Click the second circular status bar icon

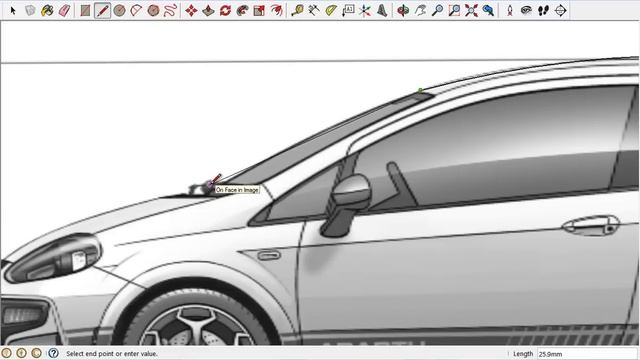coord(22,353)
